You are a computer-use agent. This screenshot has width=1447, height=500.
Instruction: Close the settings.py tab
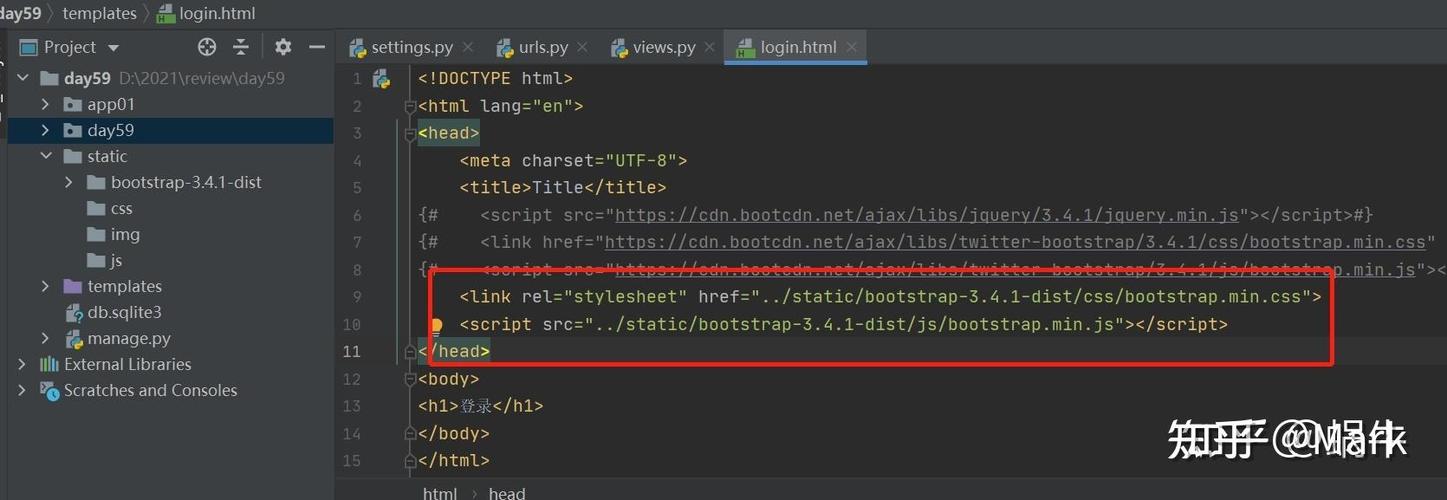click(x=469, y=47)
